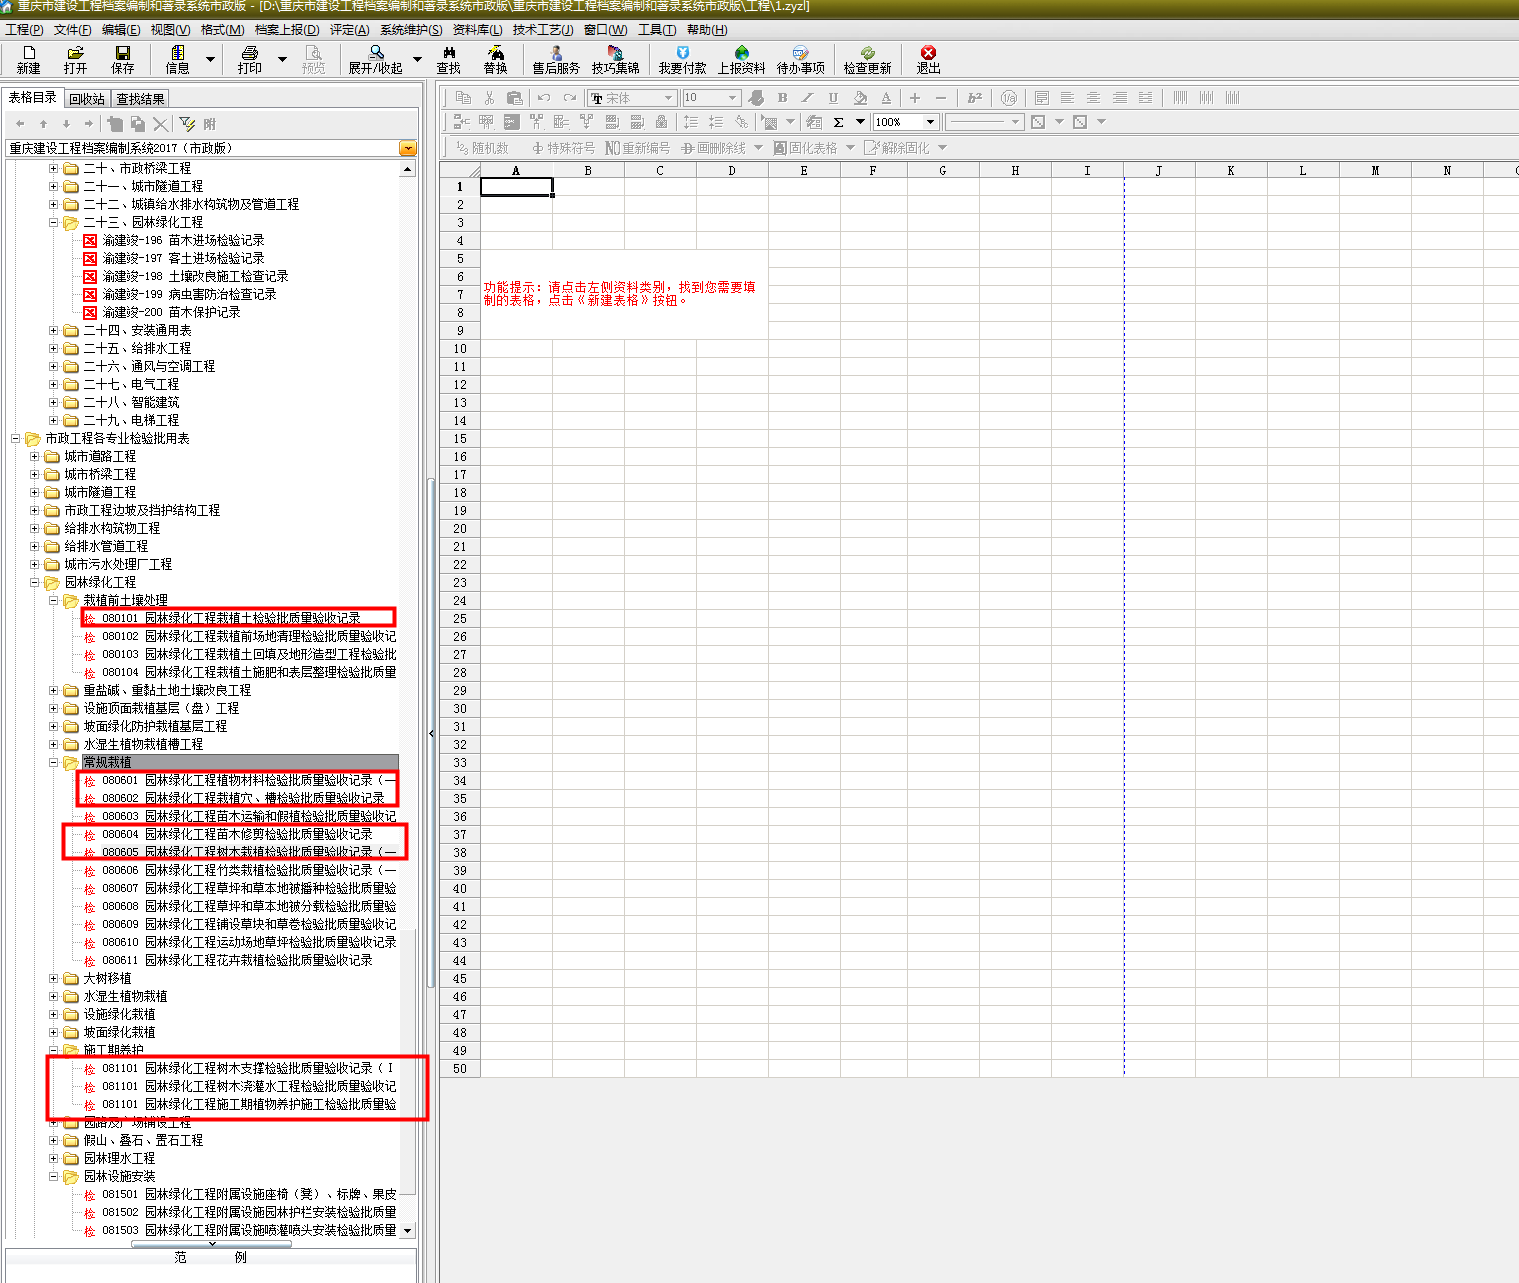Switch to the 回收站 tab
The width and height of the screenshot is (1519, 1283).
(87, 99)
